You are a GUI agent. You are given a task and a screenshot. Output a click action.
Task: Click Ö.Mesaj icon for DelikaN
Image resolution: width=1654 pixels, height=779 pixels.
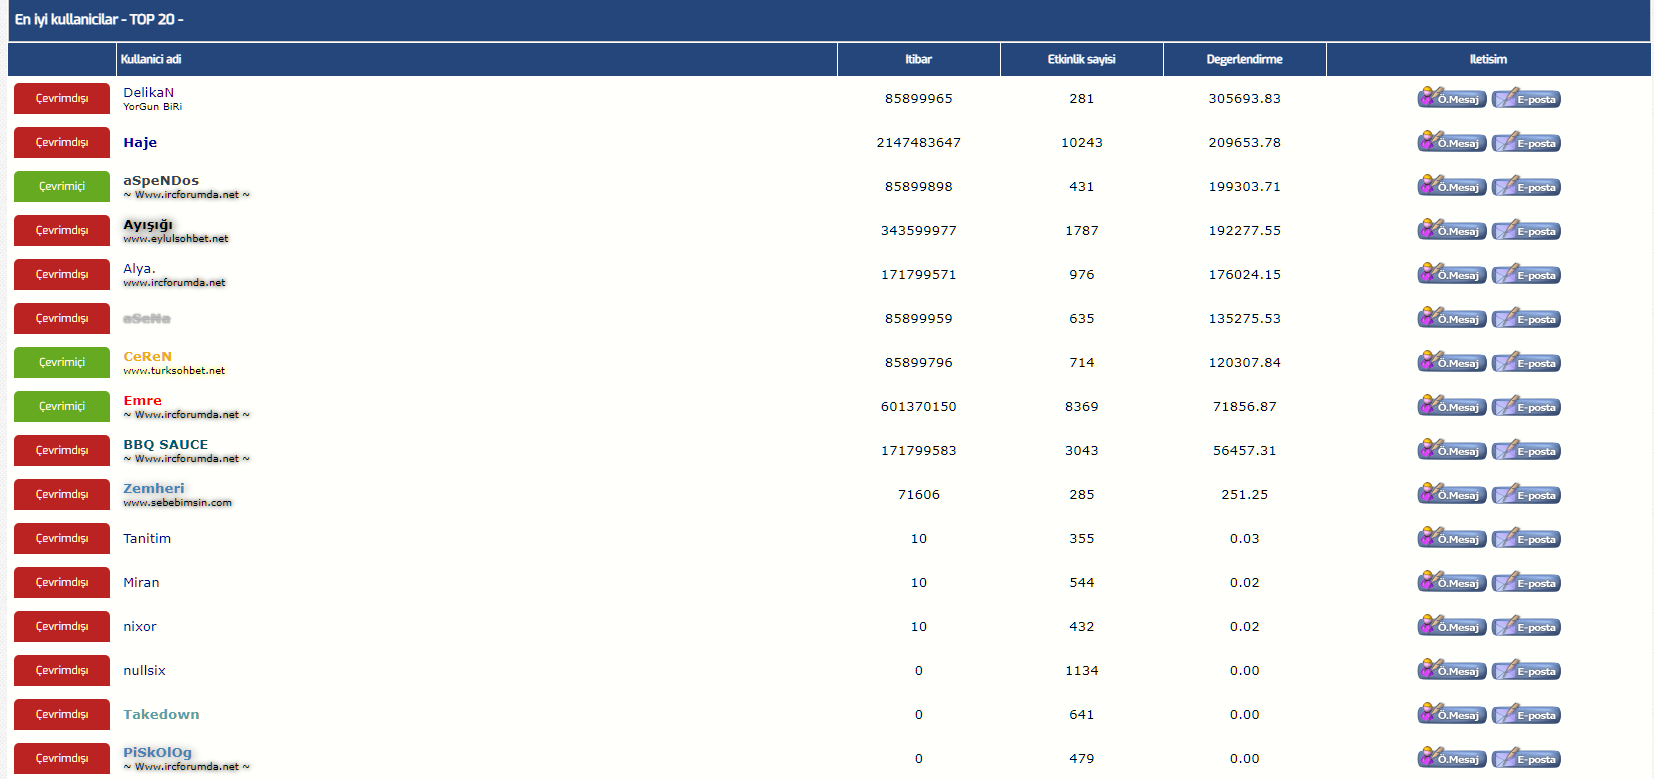click(x=1451, y=98)
